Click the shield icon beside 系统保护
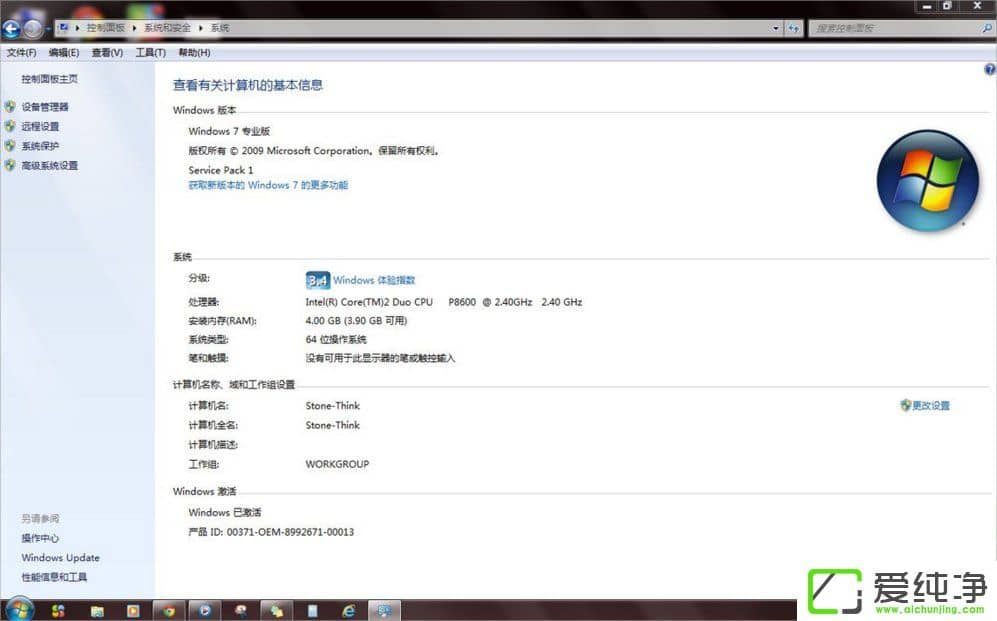 pos(10,146)
